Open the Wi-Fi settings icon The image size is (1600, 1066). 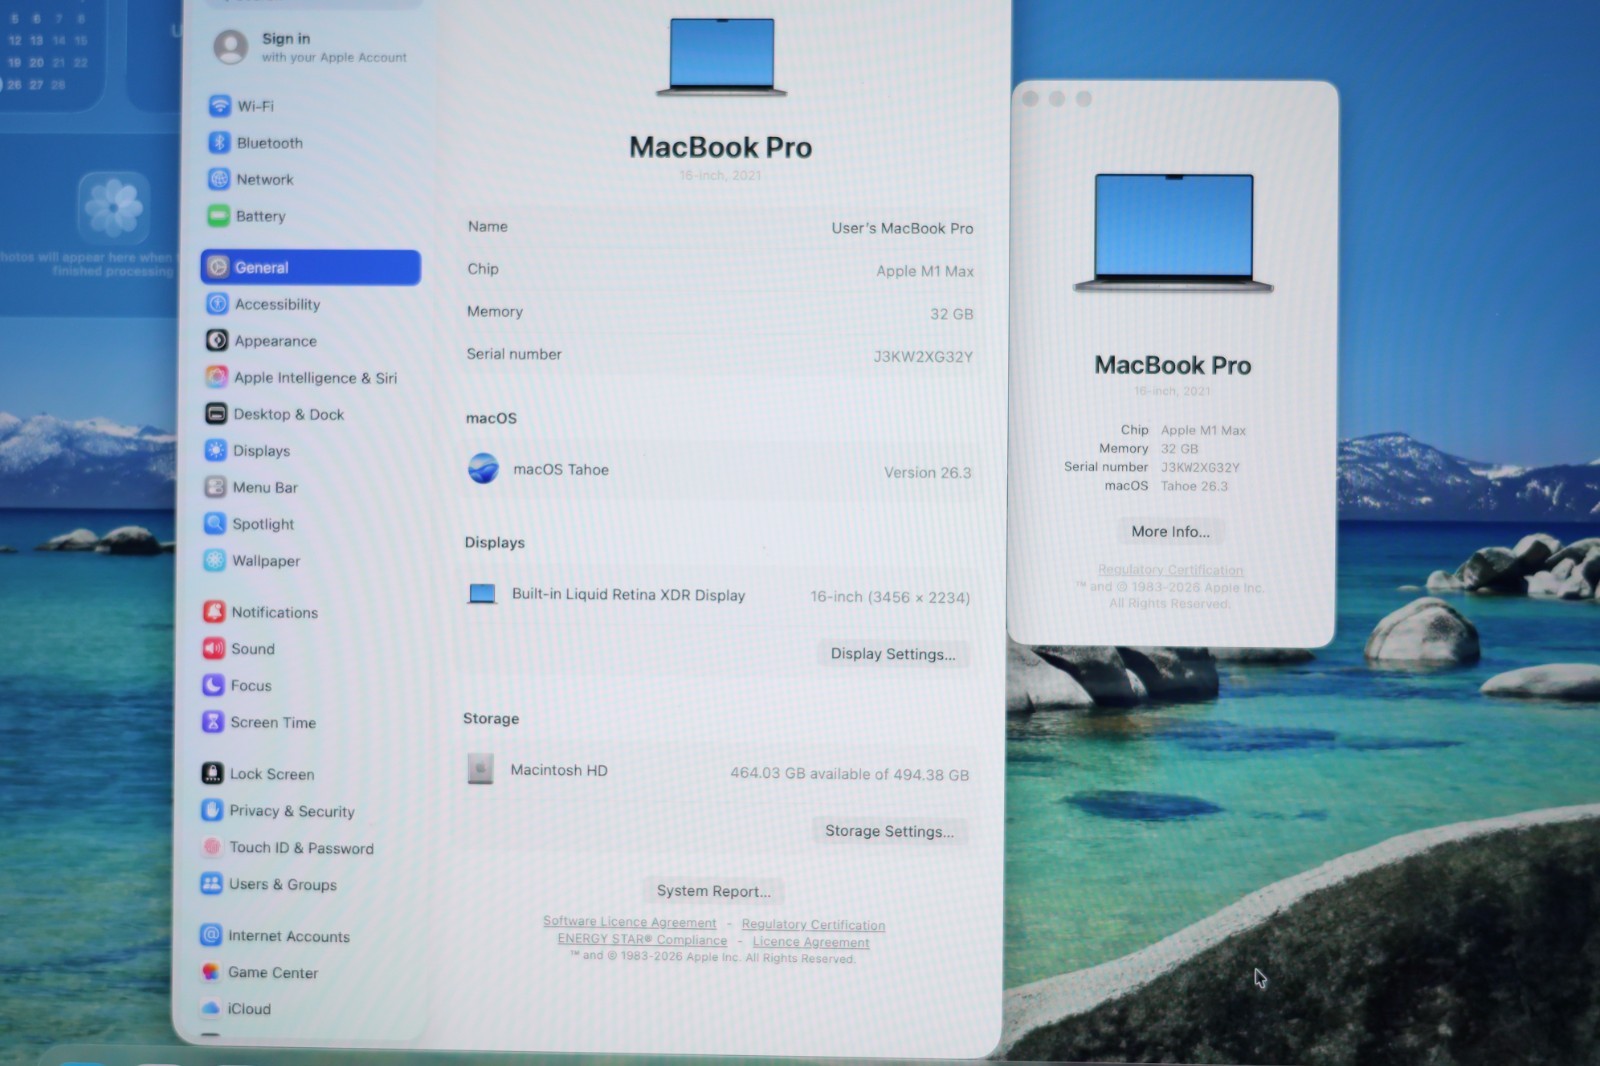click(220, 106)
